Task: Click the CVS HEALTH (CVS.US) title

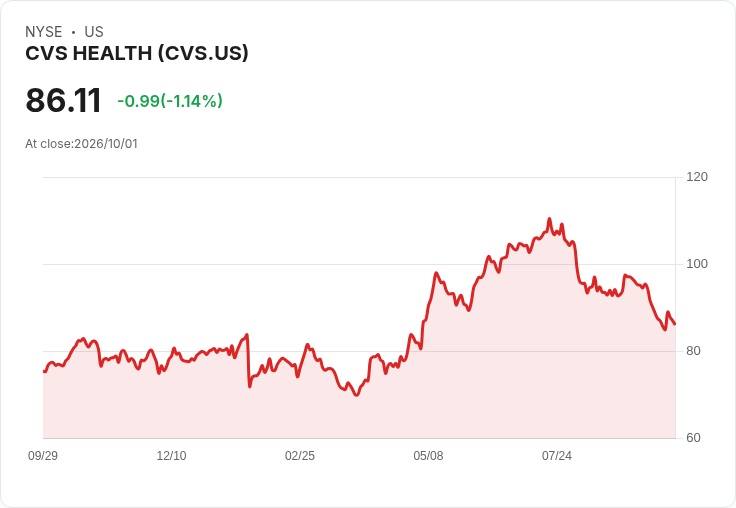Action: [x=137, y=54]
